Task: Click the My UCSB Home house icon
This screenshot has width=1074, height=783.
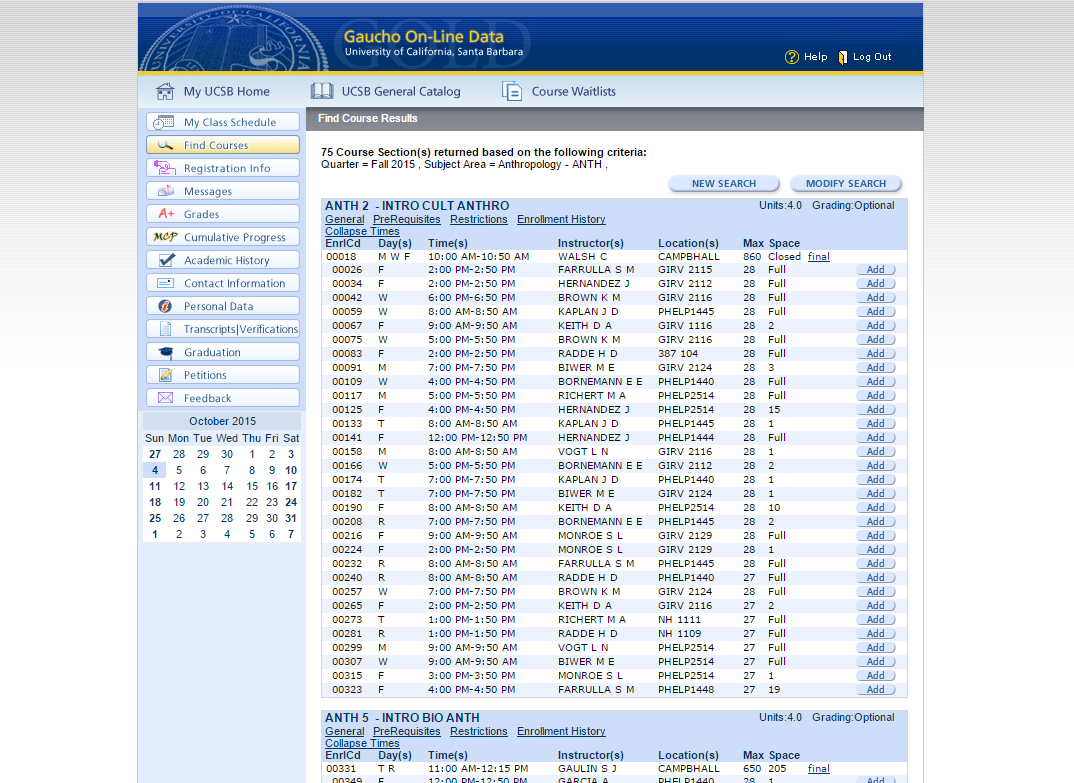Action: pos(165,91)
